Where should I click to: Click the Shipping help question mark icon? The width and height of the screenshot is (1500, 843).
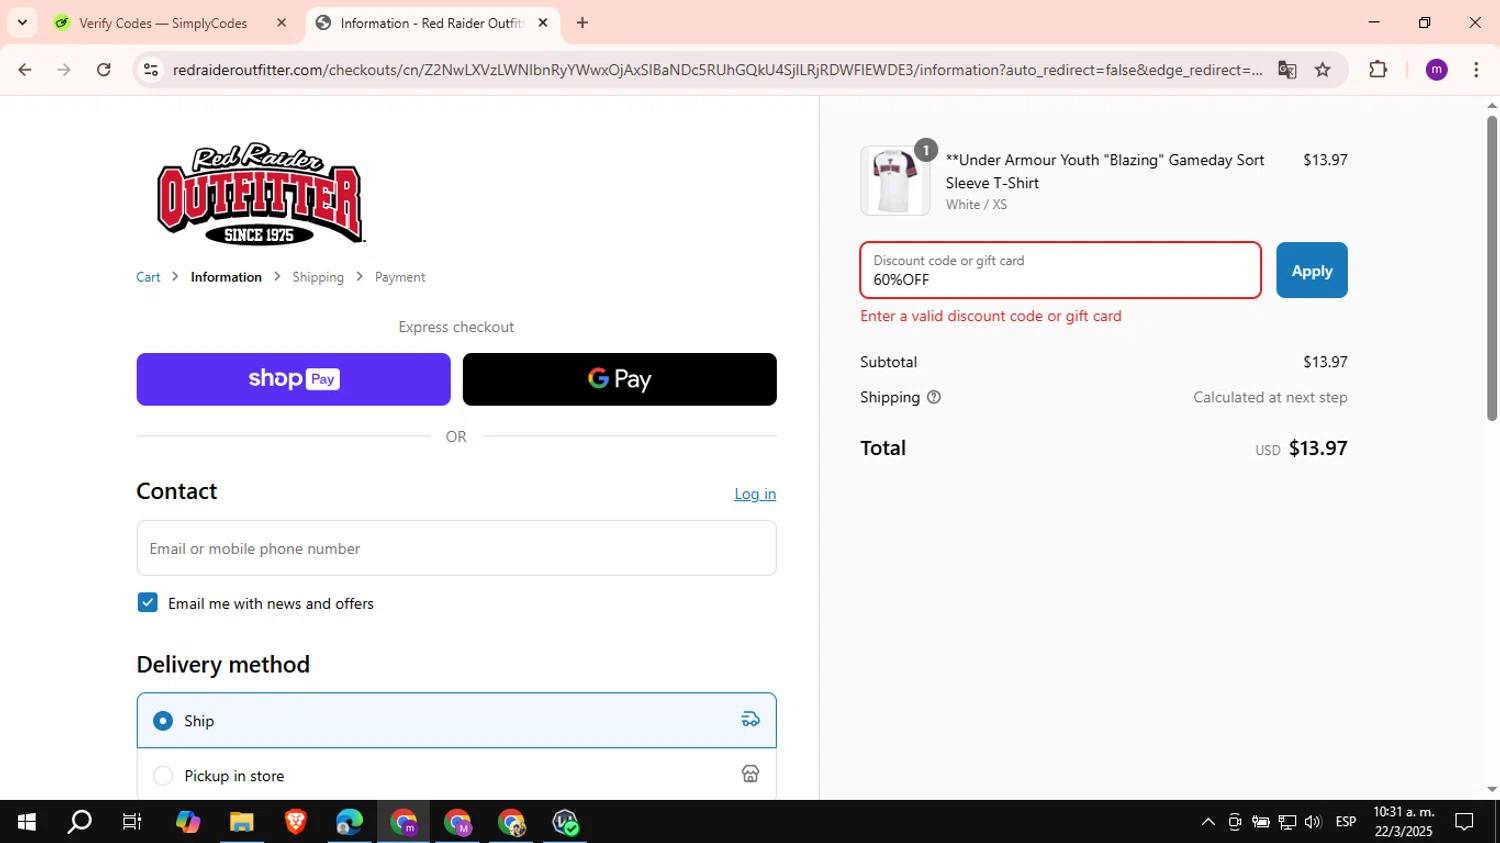934,397
